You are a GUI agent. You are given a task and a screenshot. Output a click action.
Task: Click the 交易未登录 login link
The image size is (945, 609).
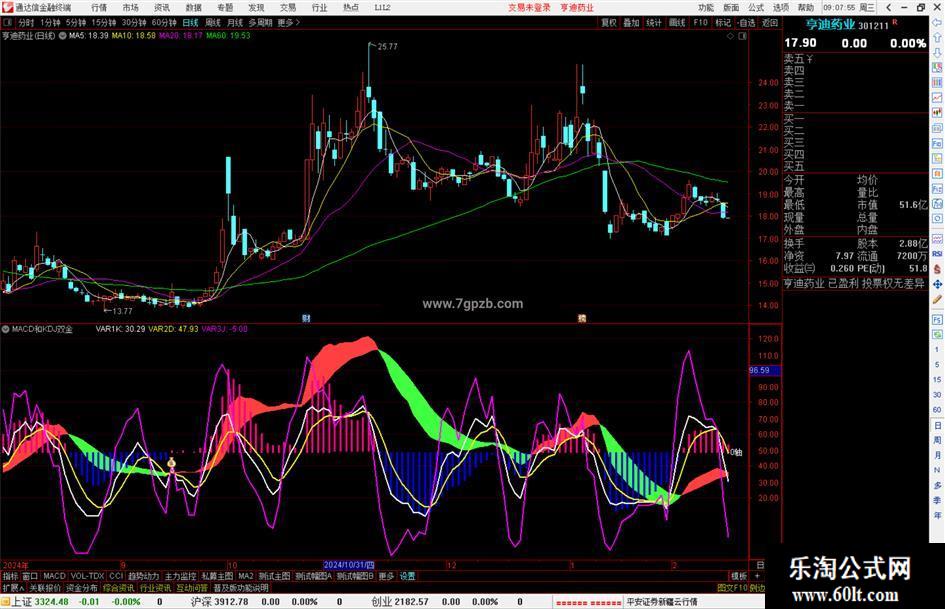click(530, 7)
